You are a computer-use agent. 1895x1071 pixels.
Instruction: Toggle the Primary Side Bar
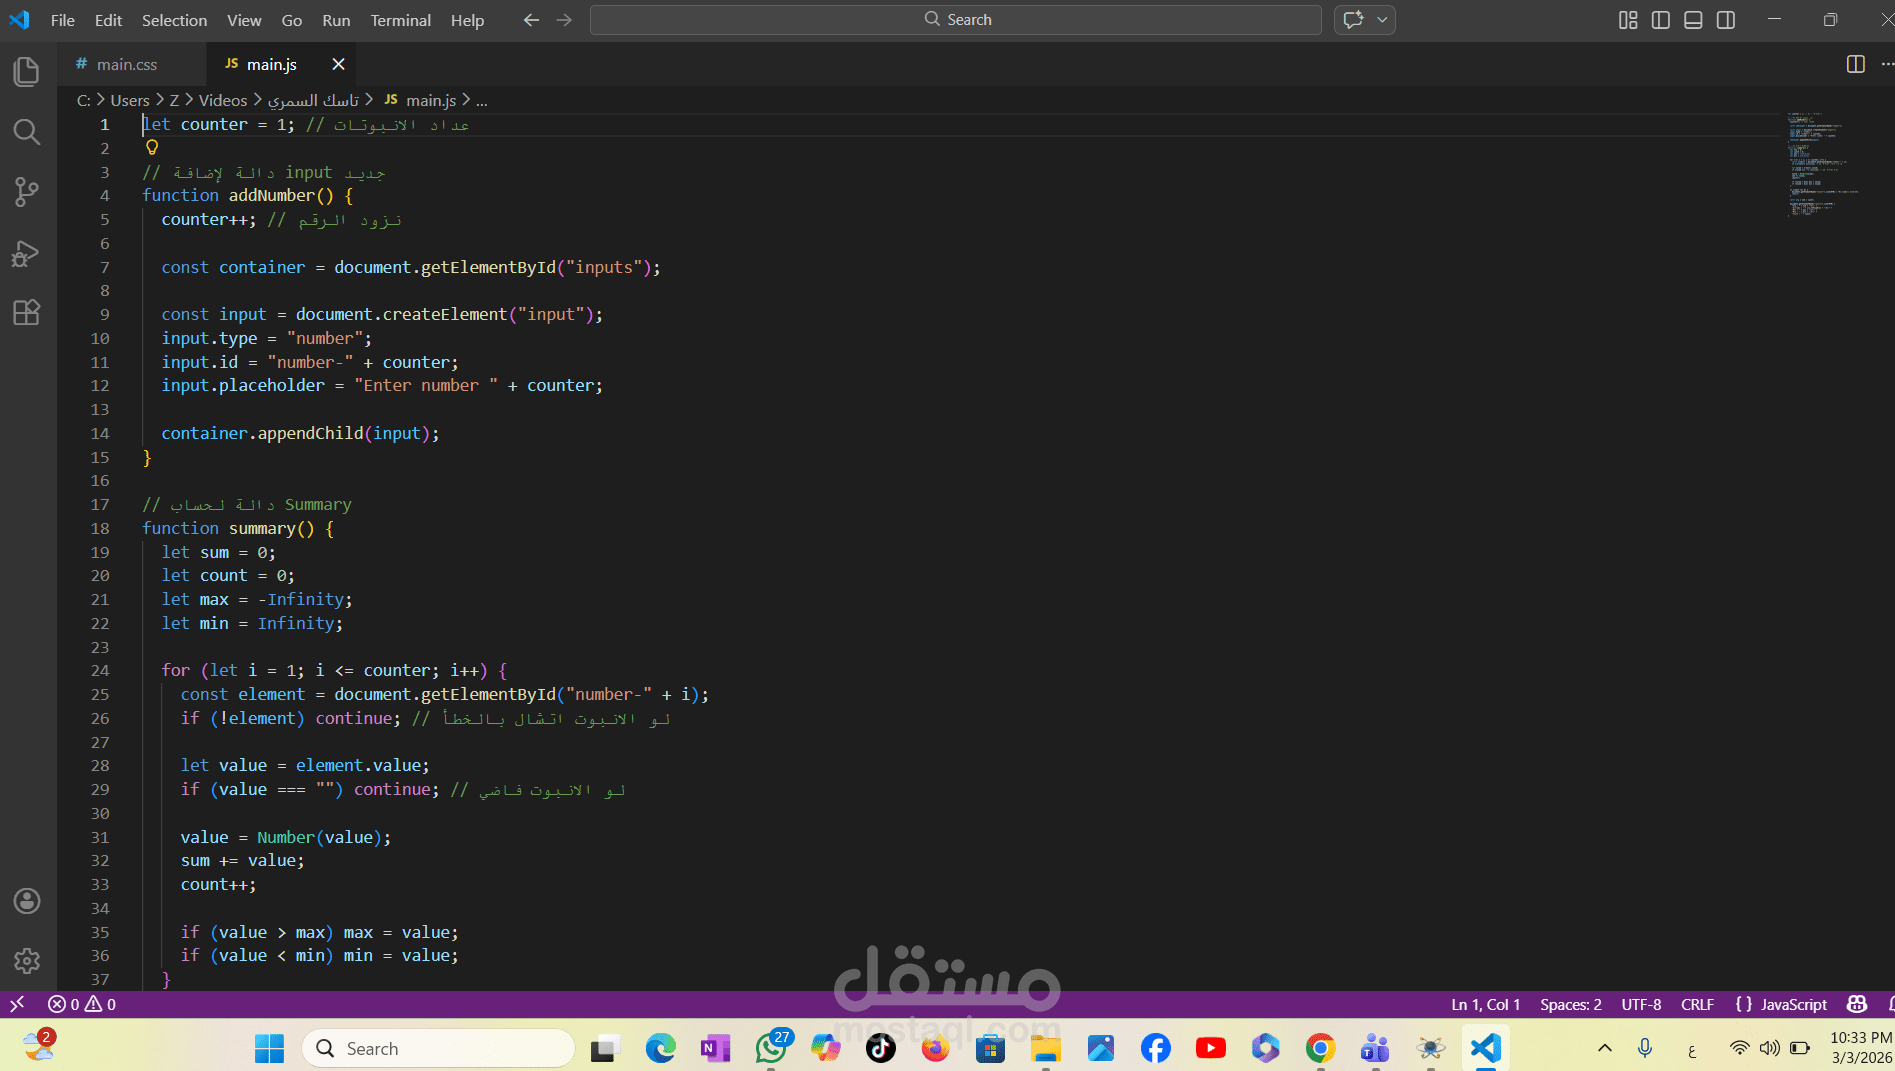[1661, 20]
